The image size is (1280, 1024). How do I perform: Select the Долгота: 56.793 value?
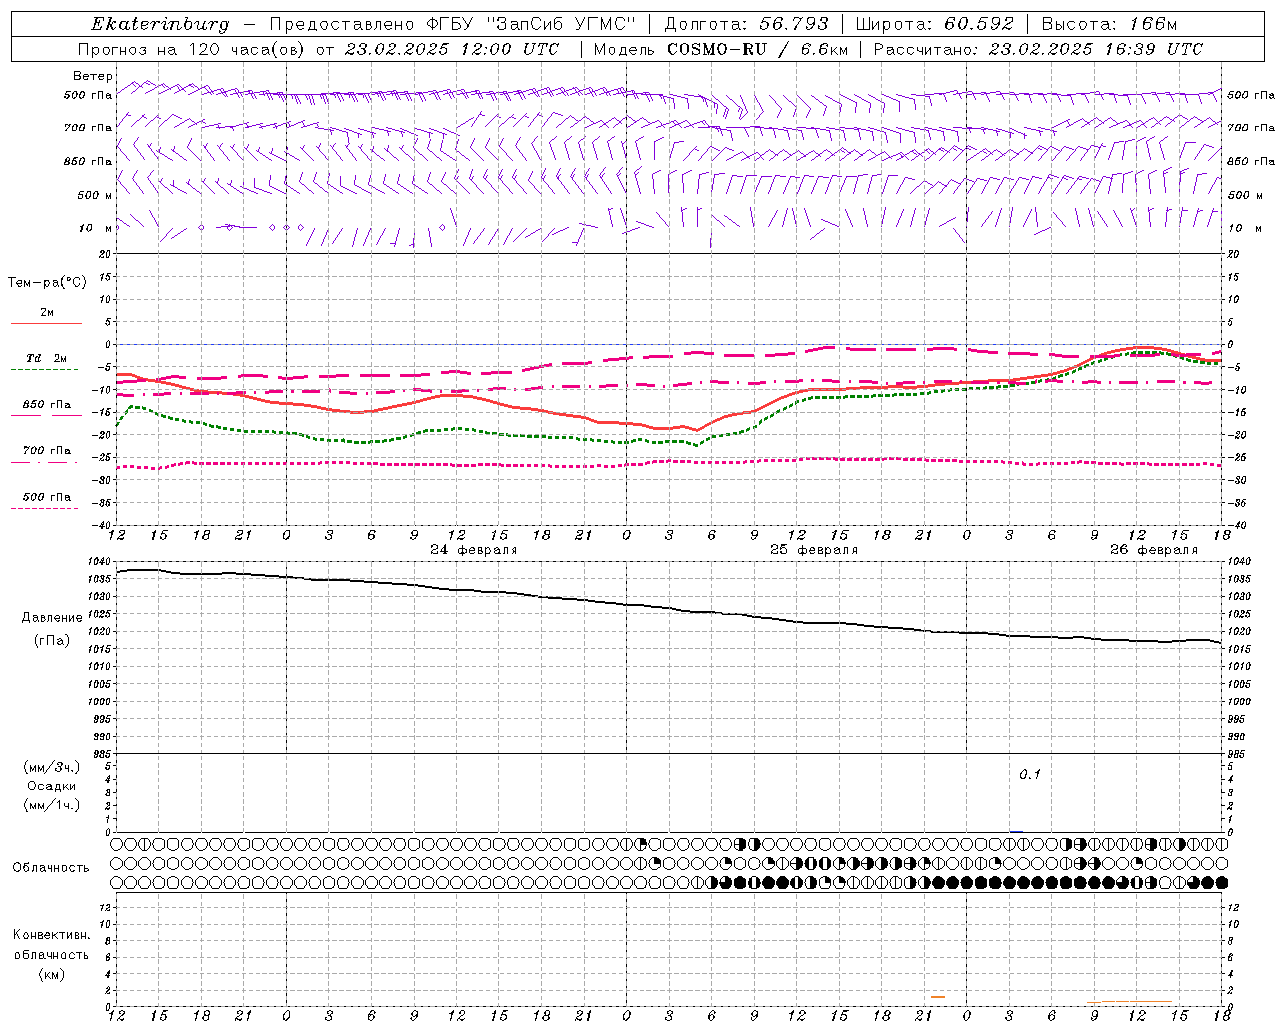746,24
